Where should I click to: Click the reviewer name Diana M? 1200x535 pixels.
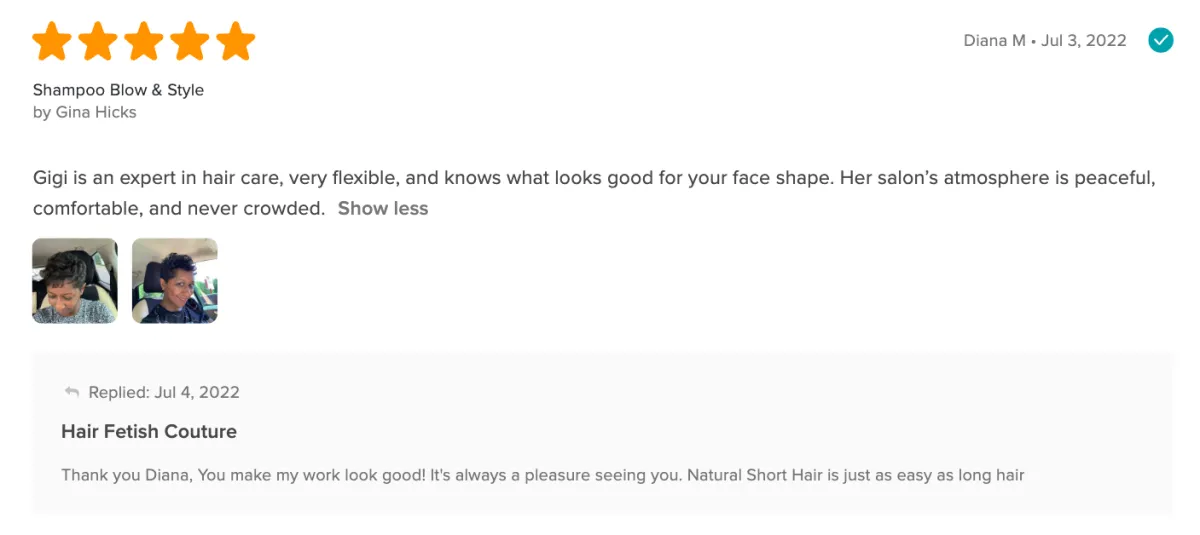994,41
